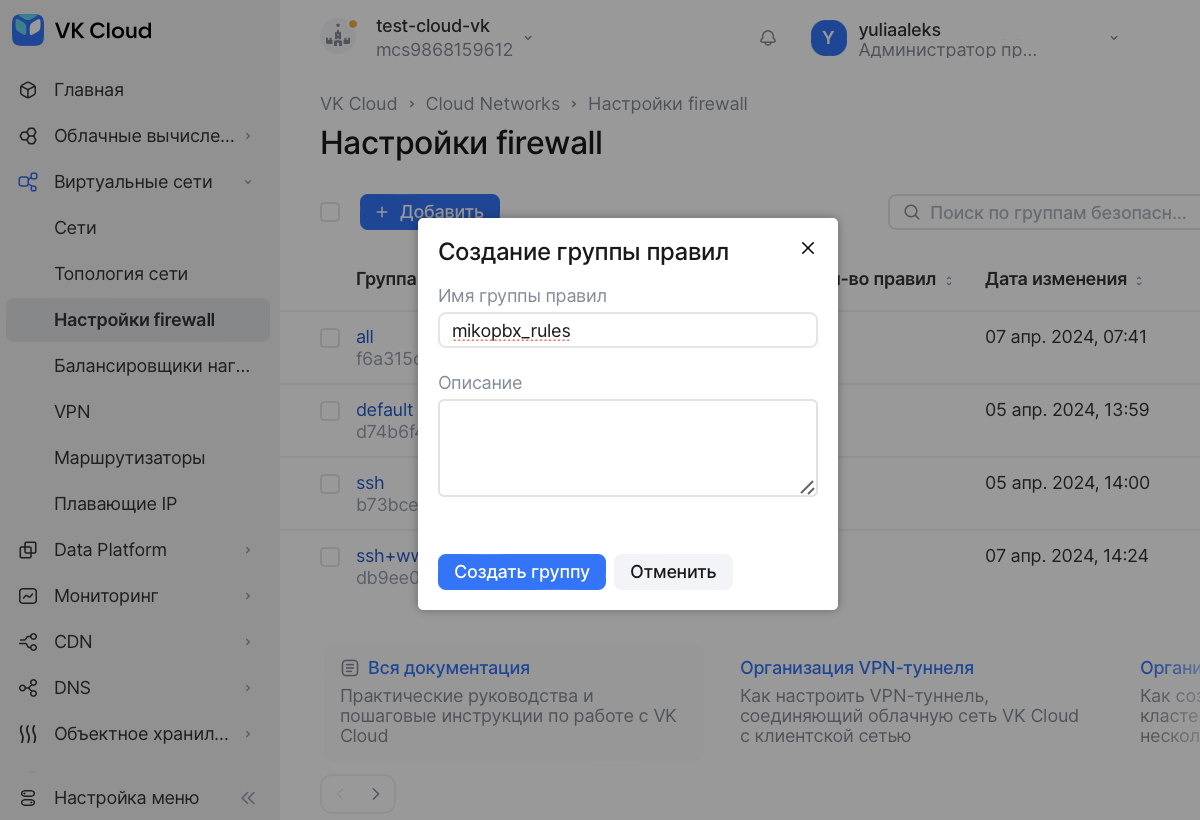The height and width of the screenshot is (820, 1200).
Task: Open the test-cloud-vk project dropdown
Action: tap(528, 38)
